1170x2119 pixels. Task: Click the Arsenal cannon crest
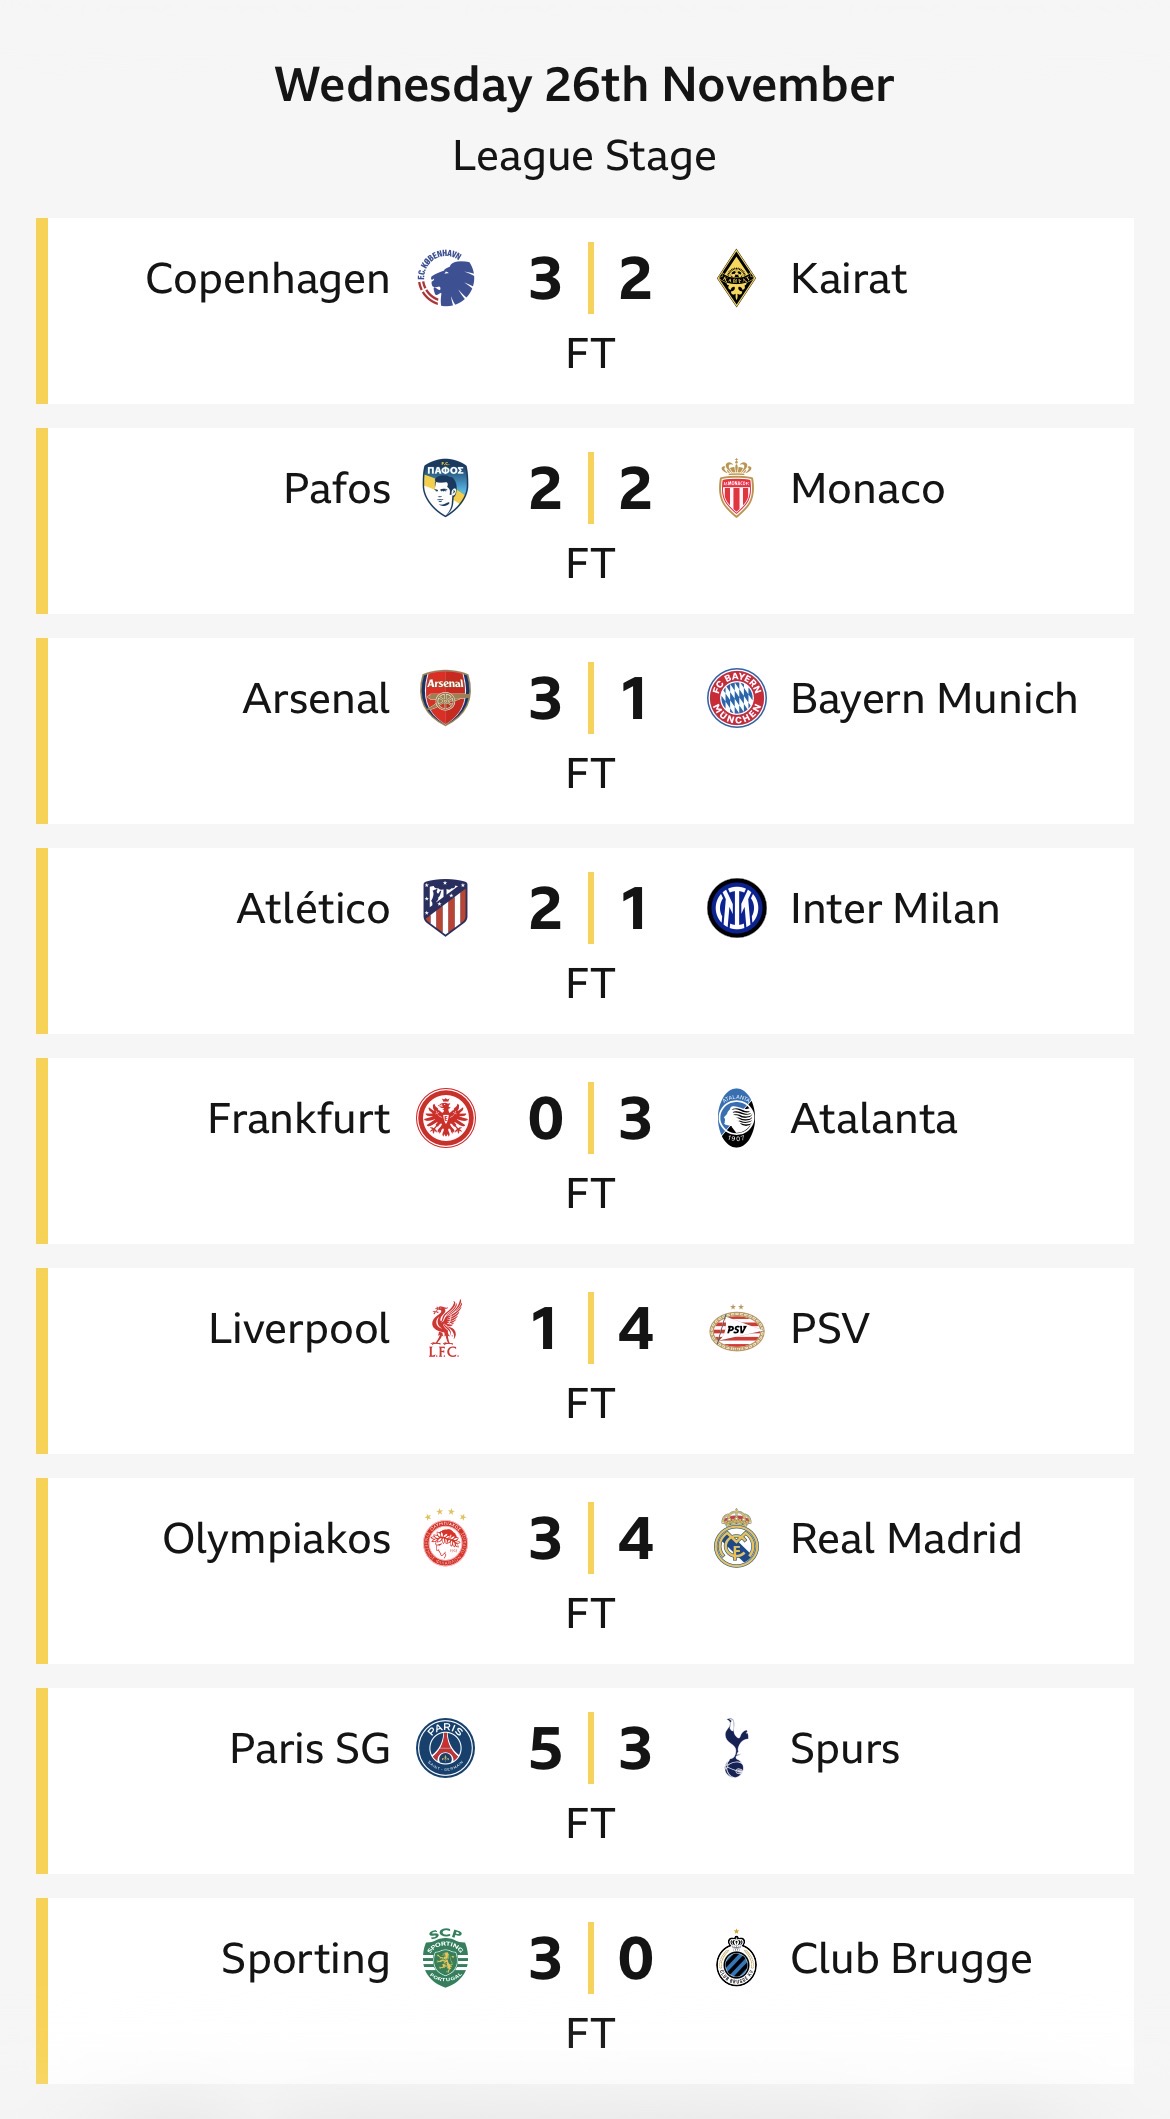445,698
